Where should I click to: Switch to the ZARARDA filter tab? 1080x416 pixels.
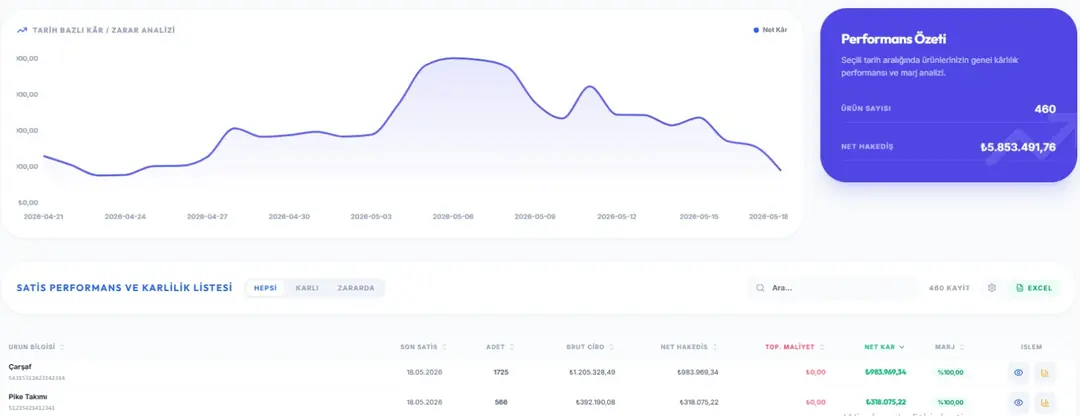click(356, 288)
